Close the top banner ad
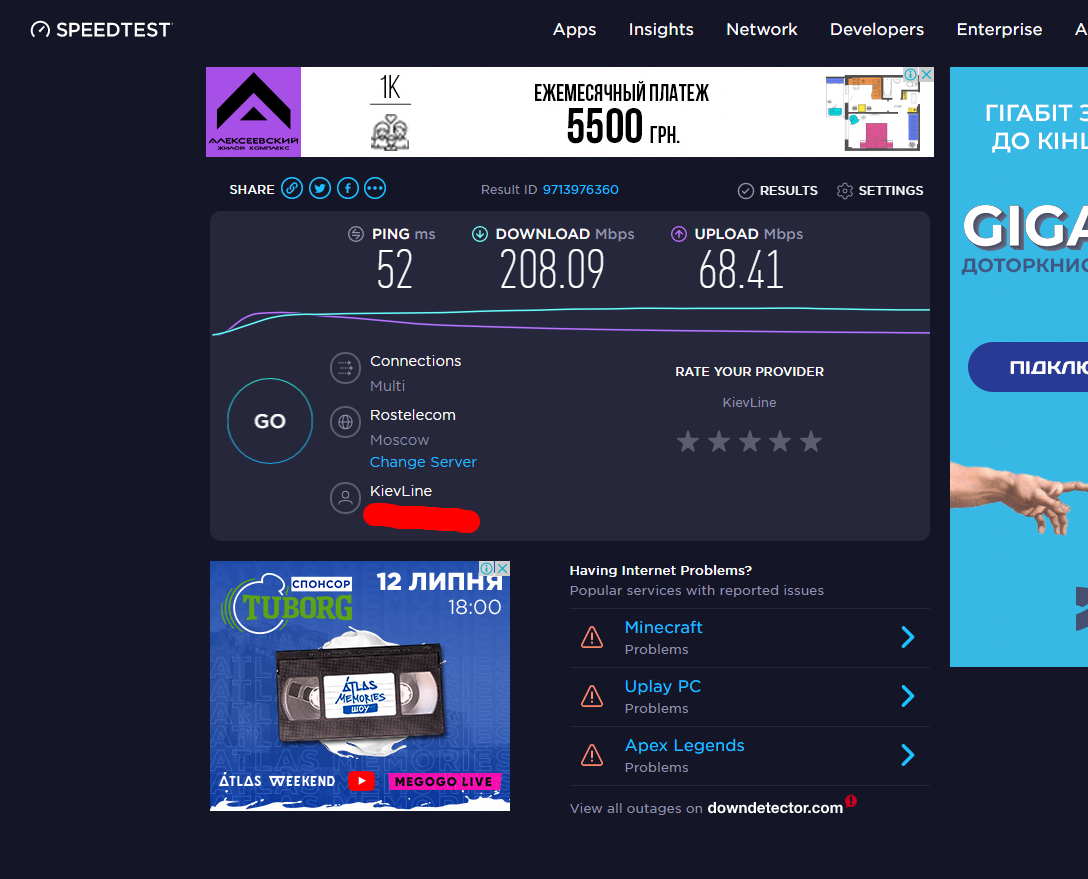 [926, 74]
